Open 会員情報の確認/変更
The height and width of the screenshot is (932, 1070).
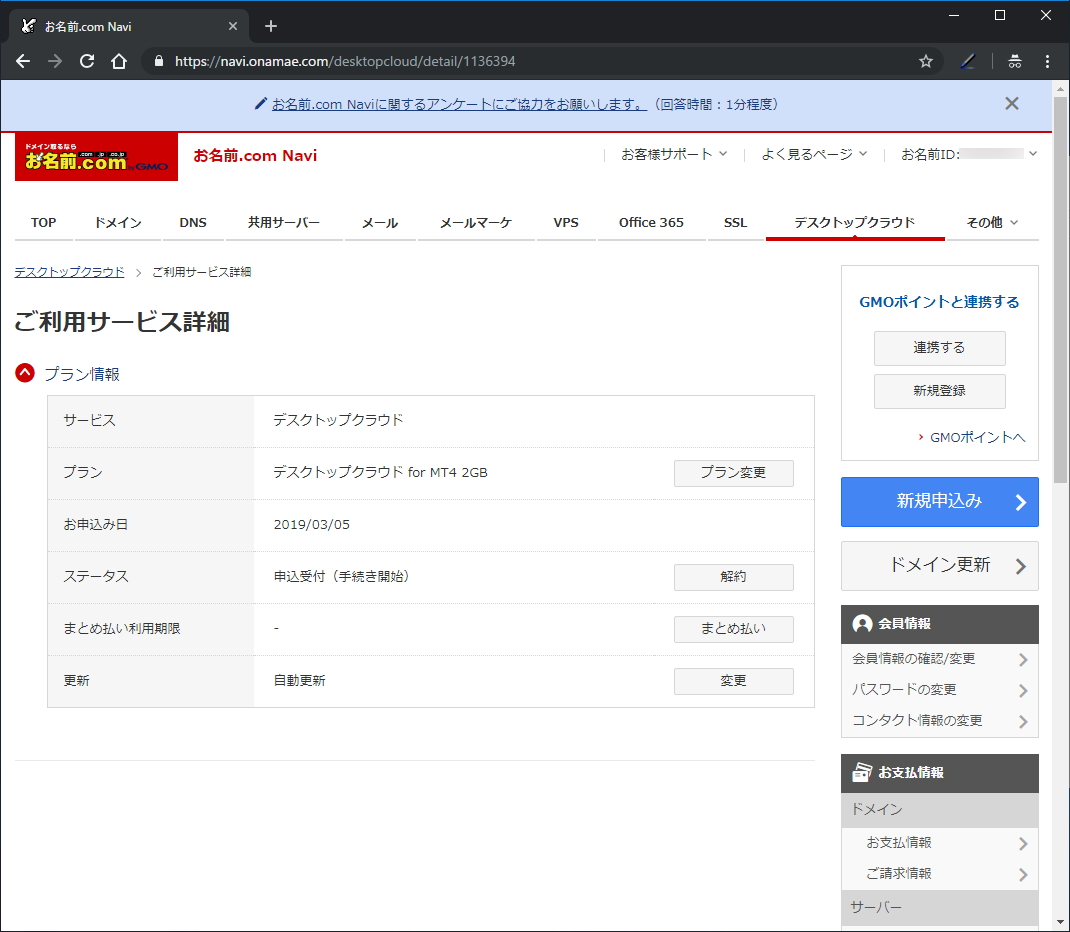coord(940,659)
